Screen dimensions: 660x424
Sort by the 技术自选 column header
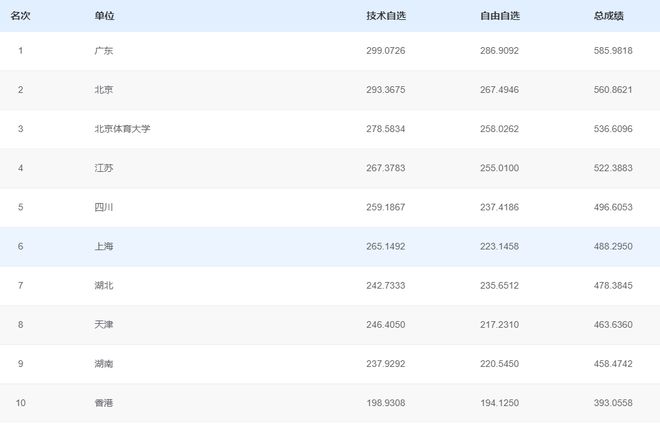[386, 16]
